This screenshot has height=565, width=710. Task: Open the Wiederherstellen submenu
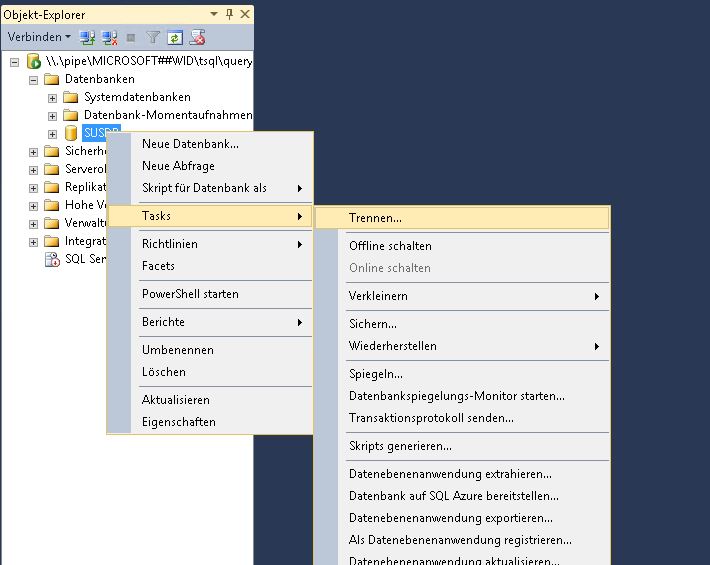462,346
